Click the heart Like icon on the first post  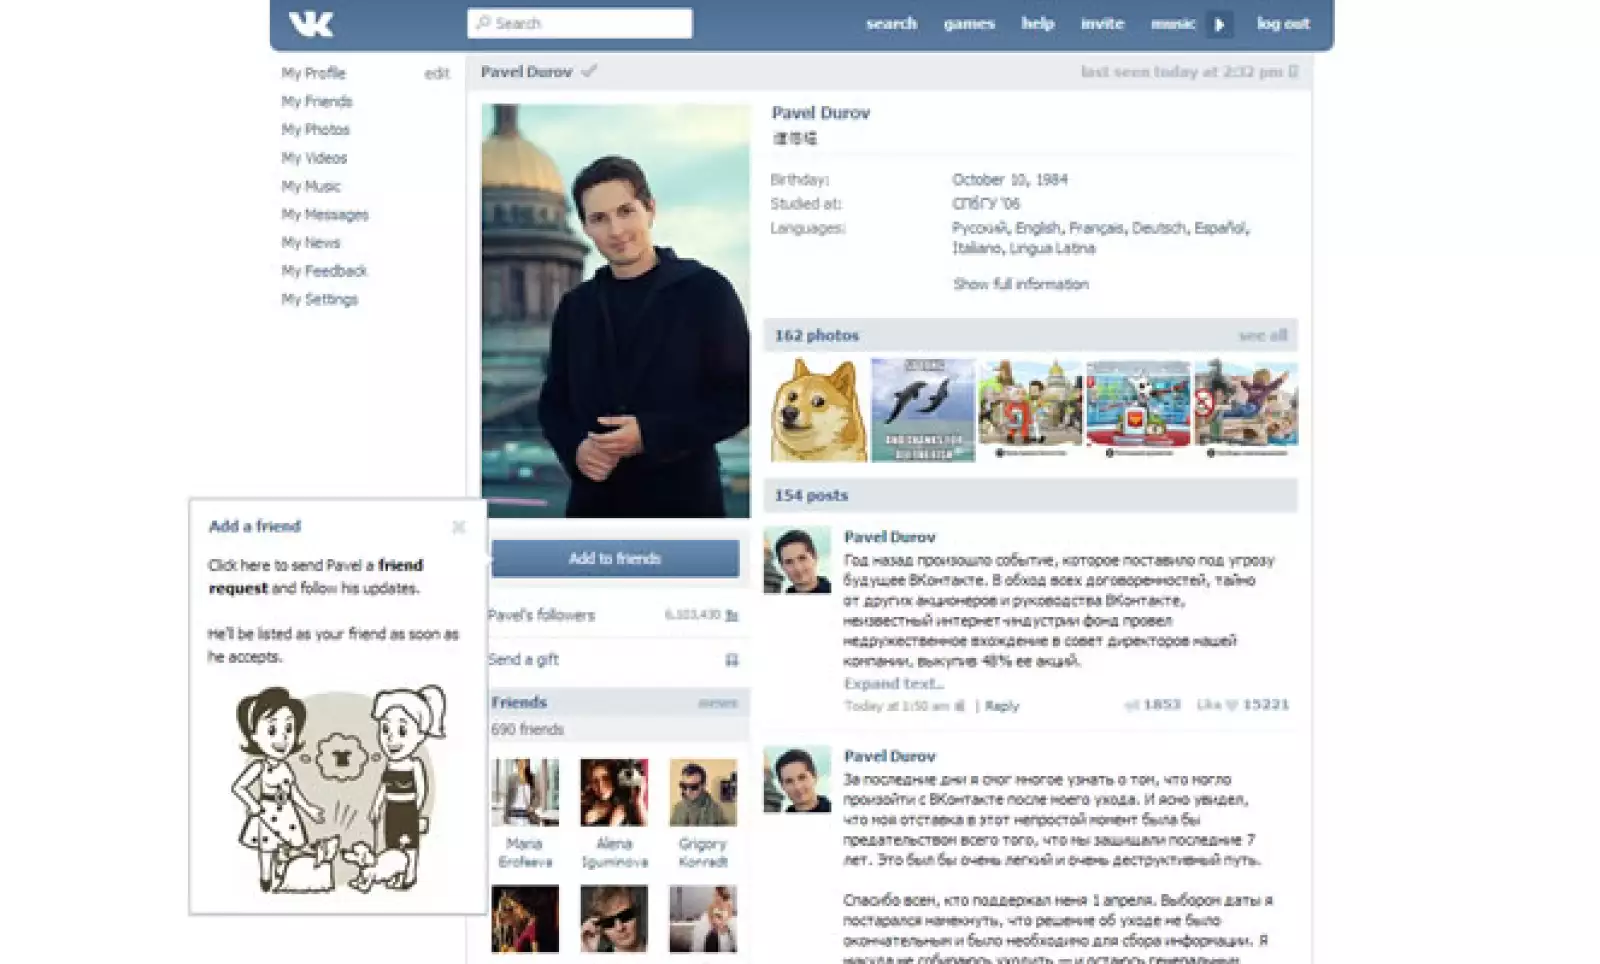coord(1233,705)
